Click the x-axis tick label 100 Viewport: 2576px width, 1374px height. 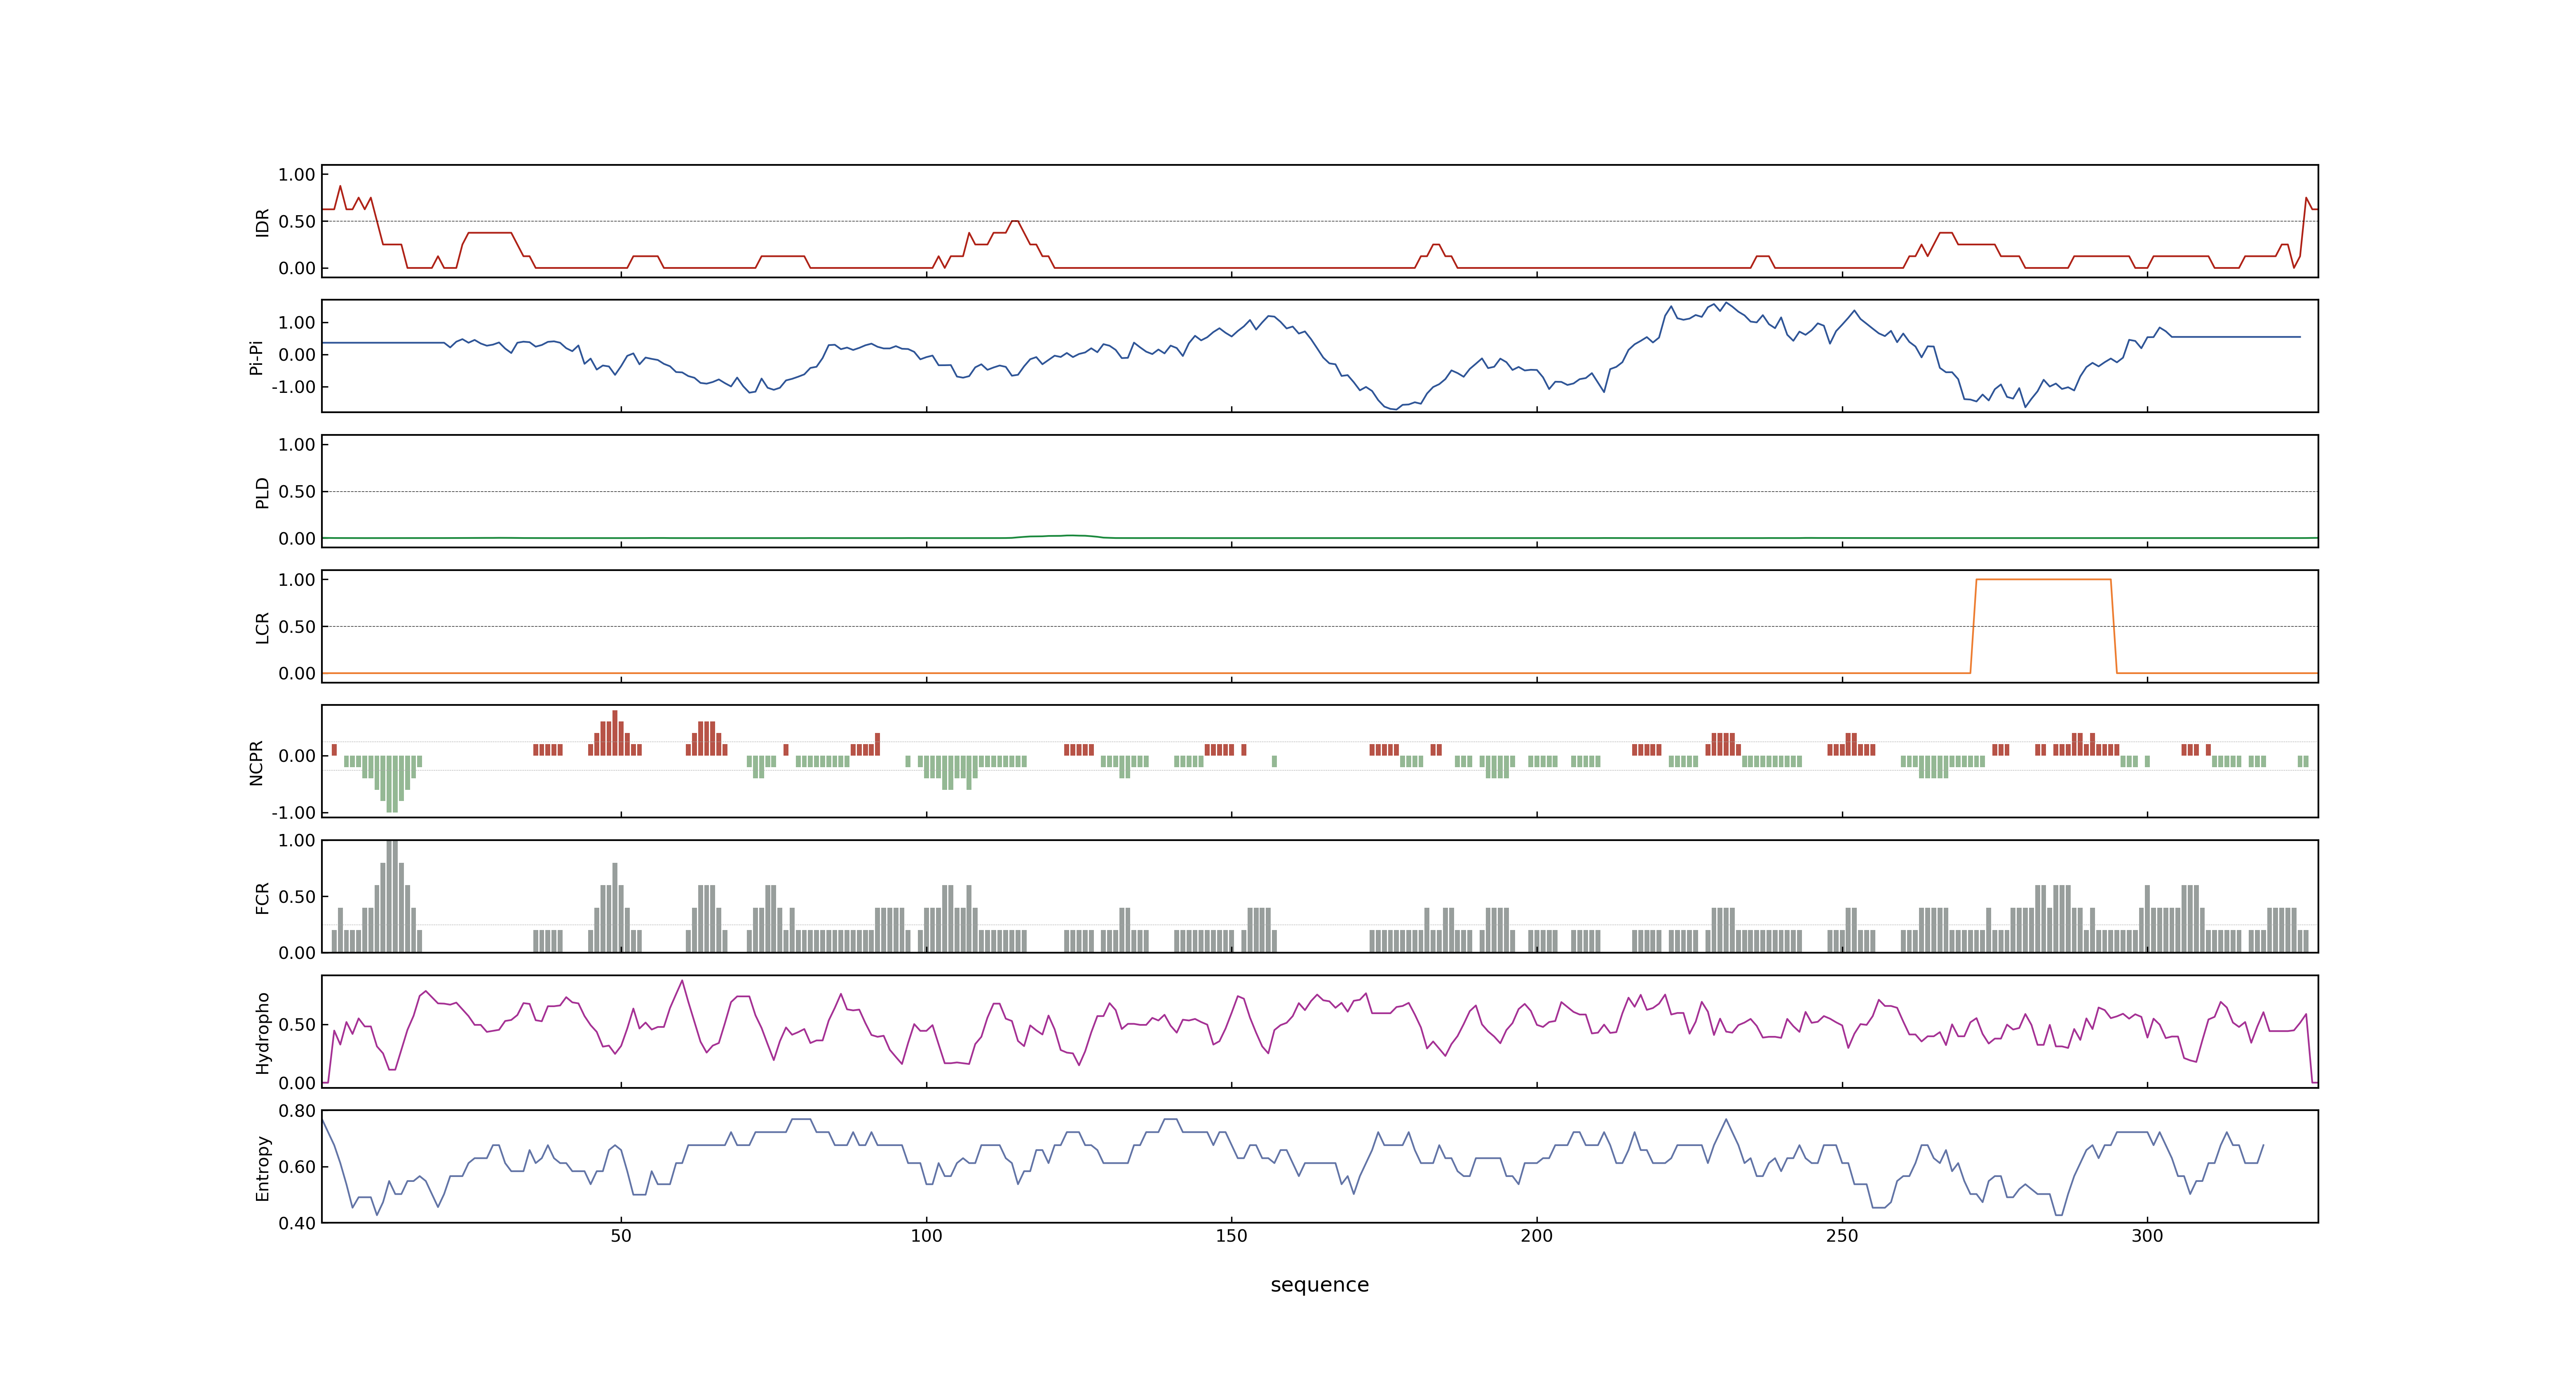point(926,1235)
